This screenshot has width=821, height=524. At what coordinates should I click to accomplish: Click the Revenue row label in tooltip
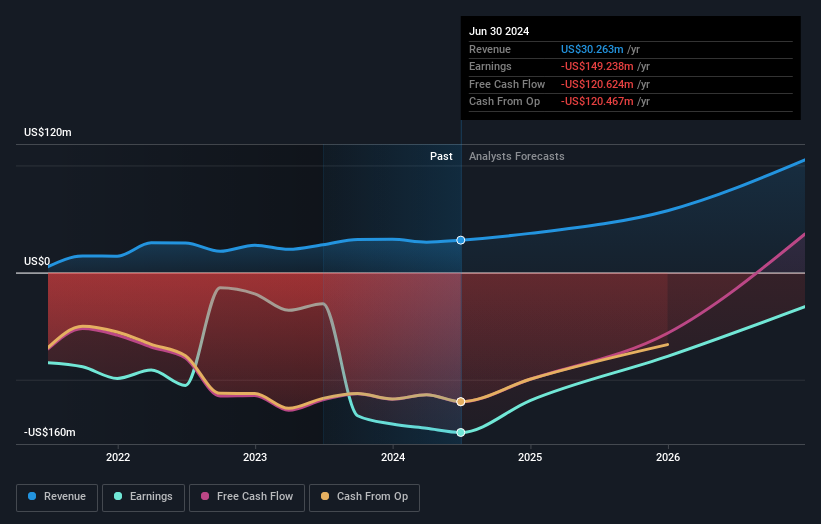point(490,49)
